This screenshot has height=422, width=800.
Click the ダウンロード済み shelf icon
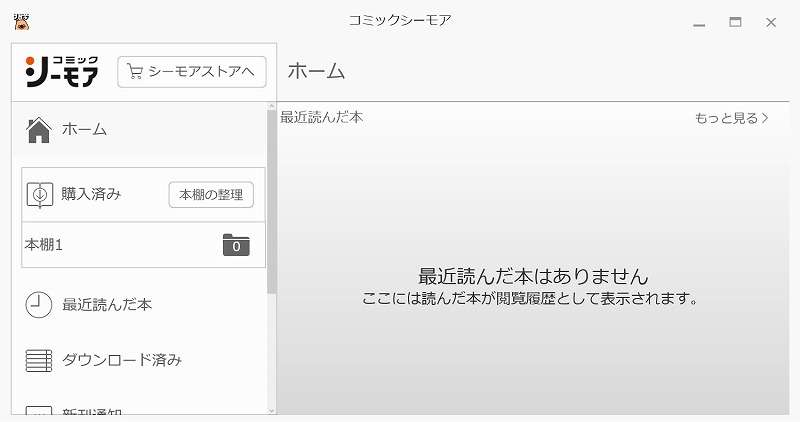coord(39,360)
